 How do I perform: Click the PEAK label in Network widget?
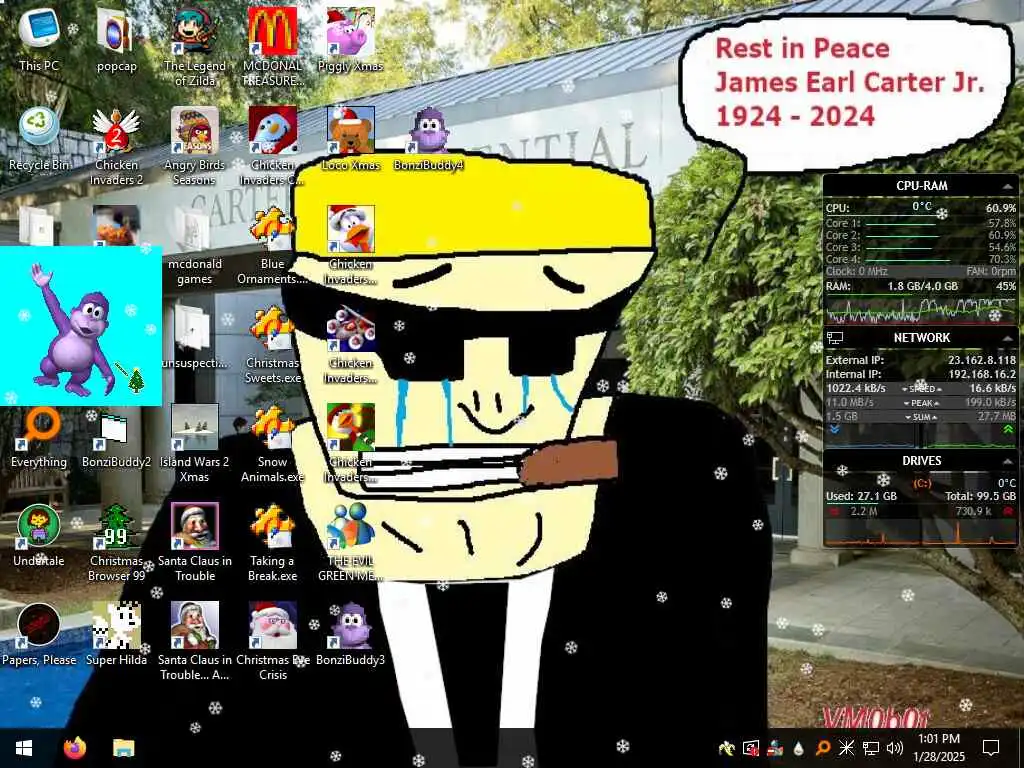click(921, 403)
